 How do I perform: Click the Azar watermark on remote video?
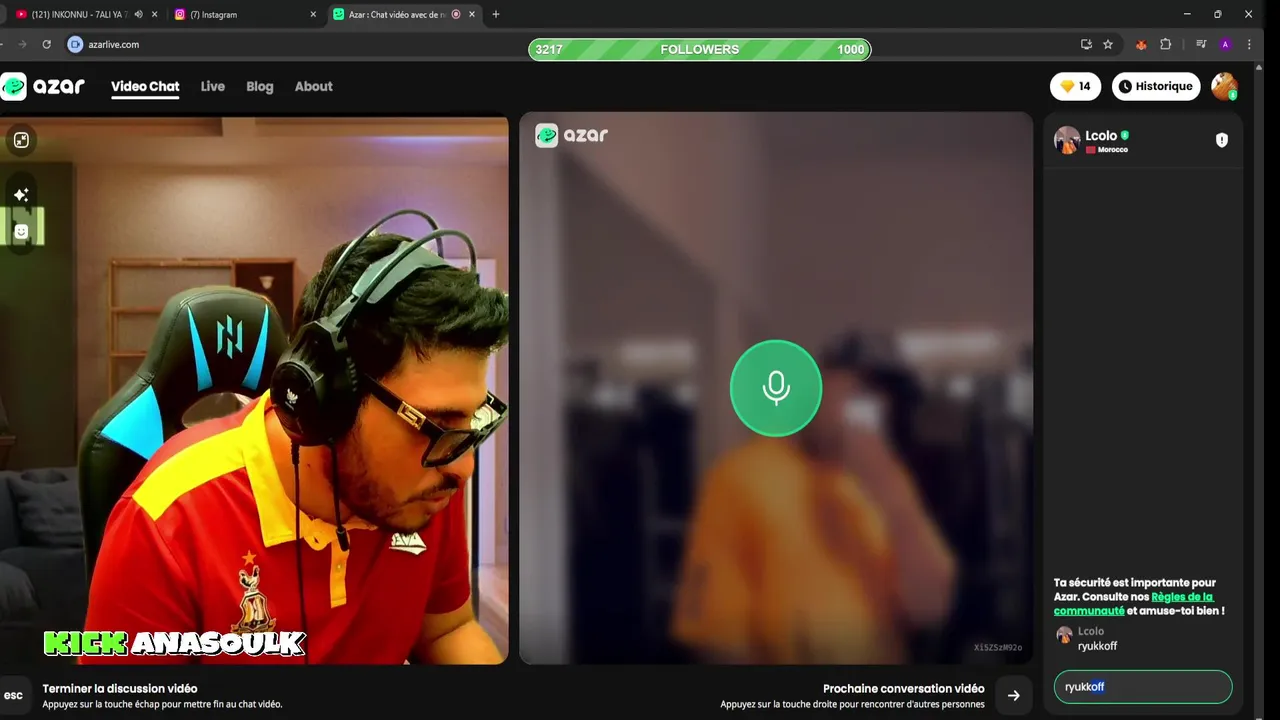(572, 135)
